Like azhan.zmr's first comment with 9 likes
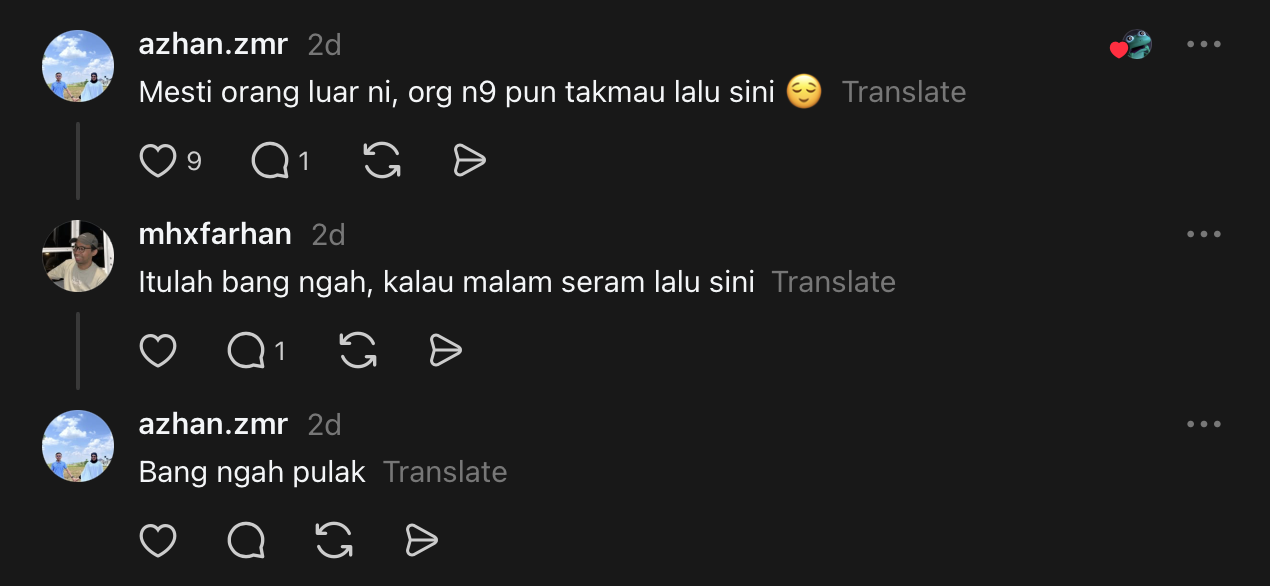This screenshot has height=586, width=1270. point(158,161)
